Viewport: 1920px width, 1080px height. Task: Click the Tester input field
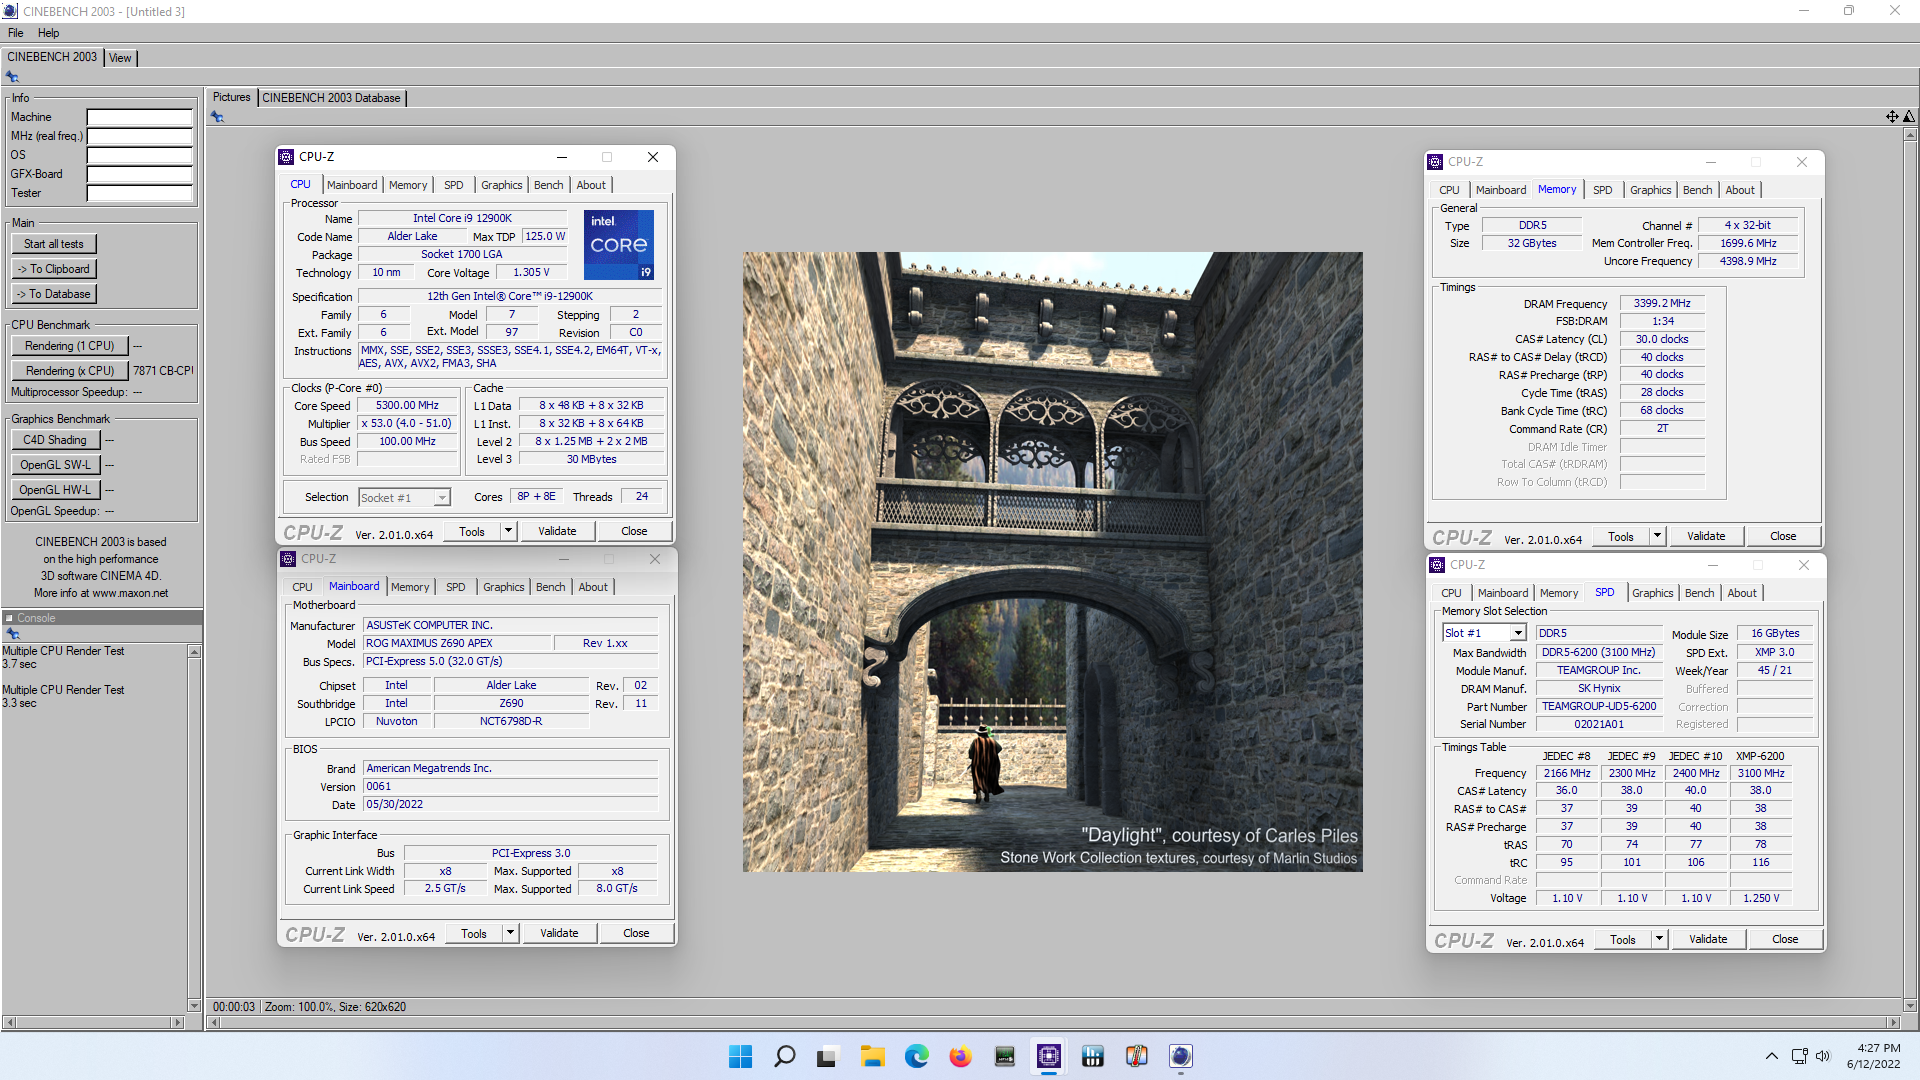point(139,193)
